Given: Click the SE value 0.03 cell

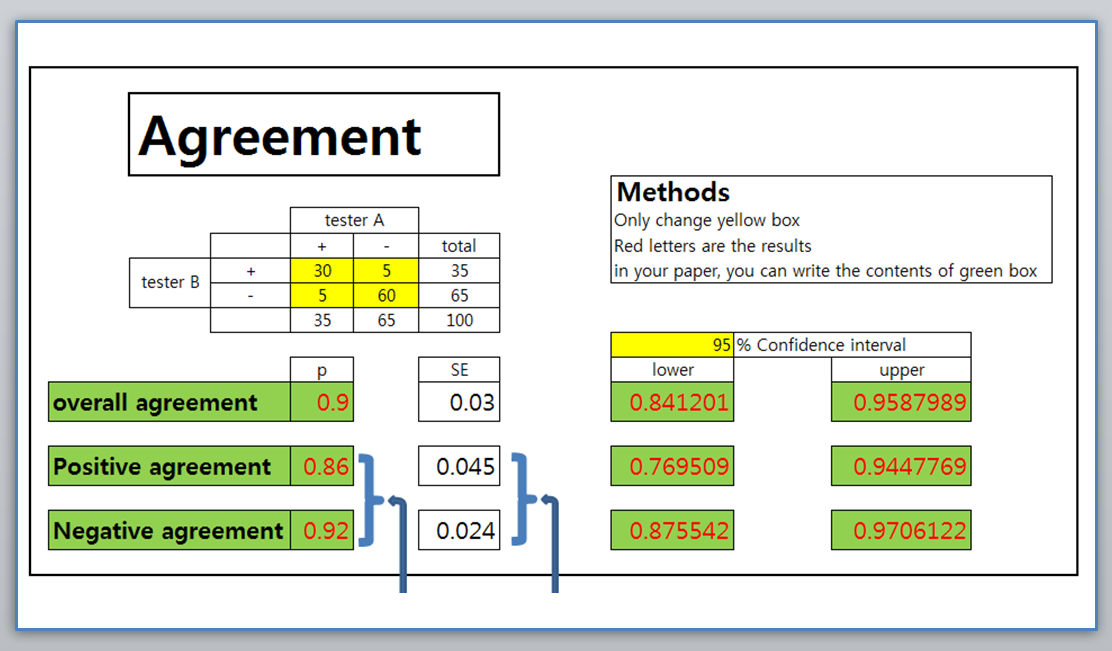Looking at the screenshot, I should [458, 401].
